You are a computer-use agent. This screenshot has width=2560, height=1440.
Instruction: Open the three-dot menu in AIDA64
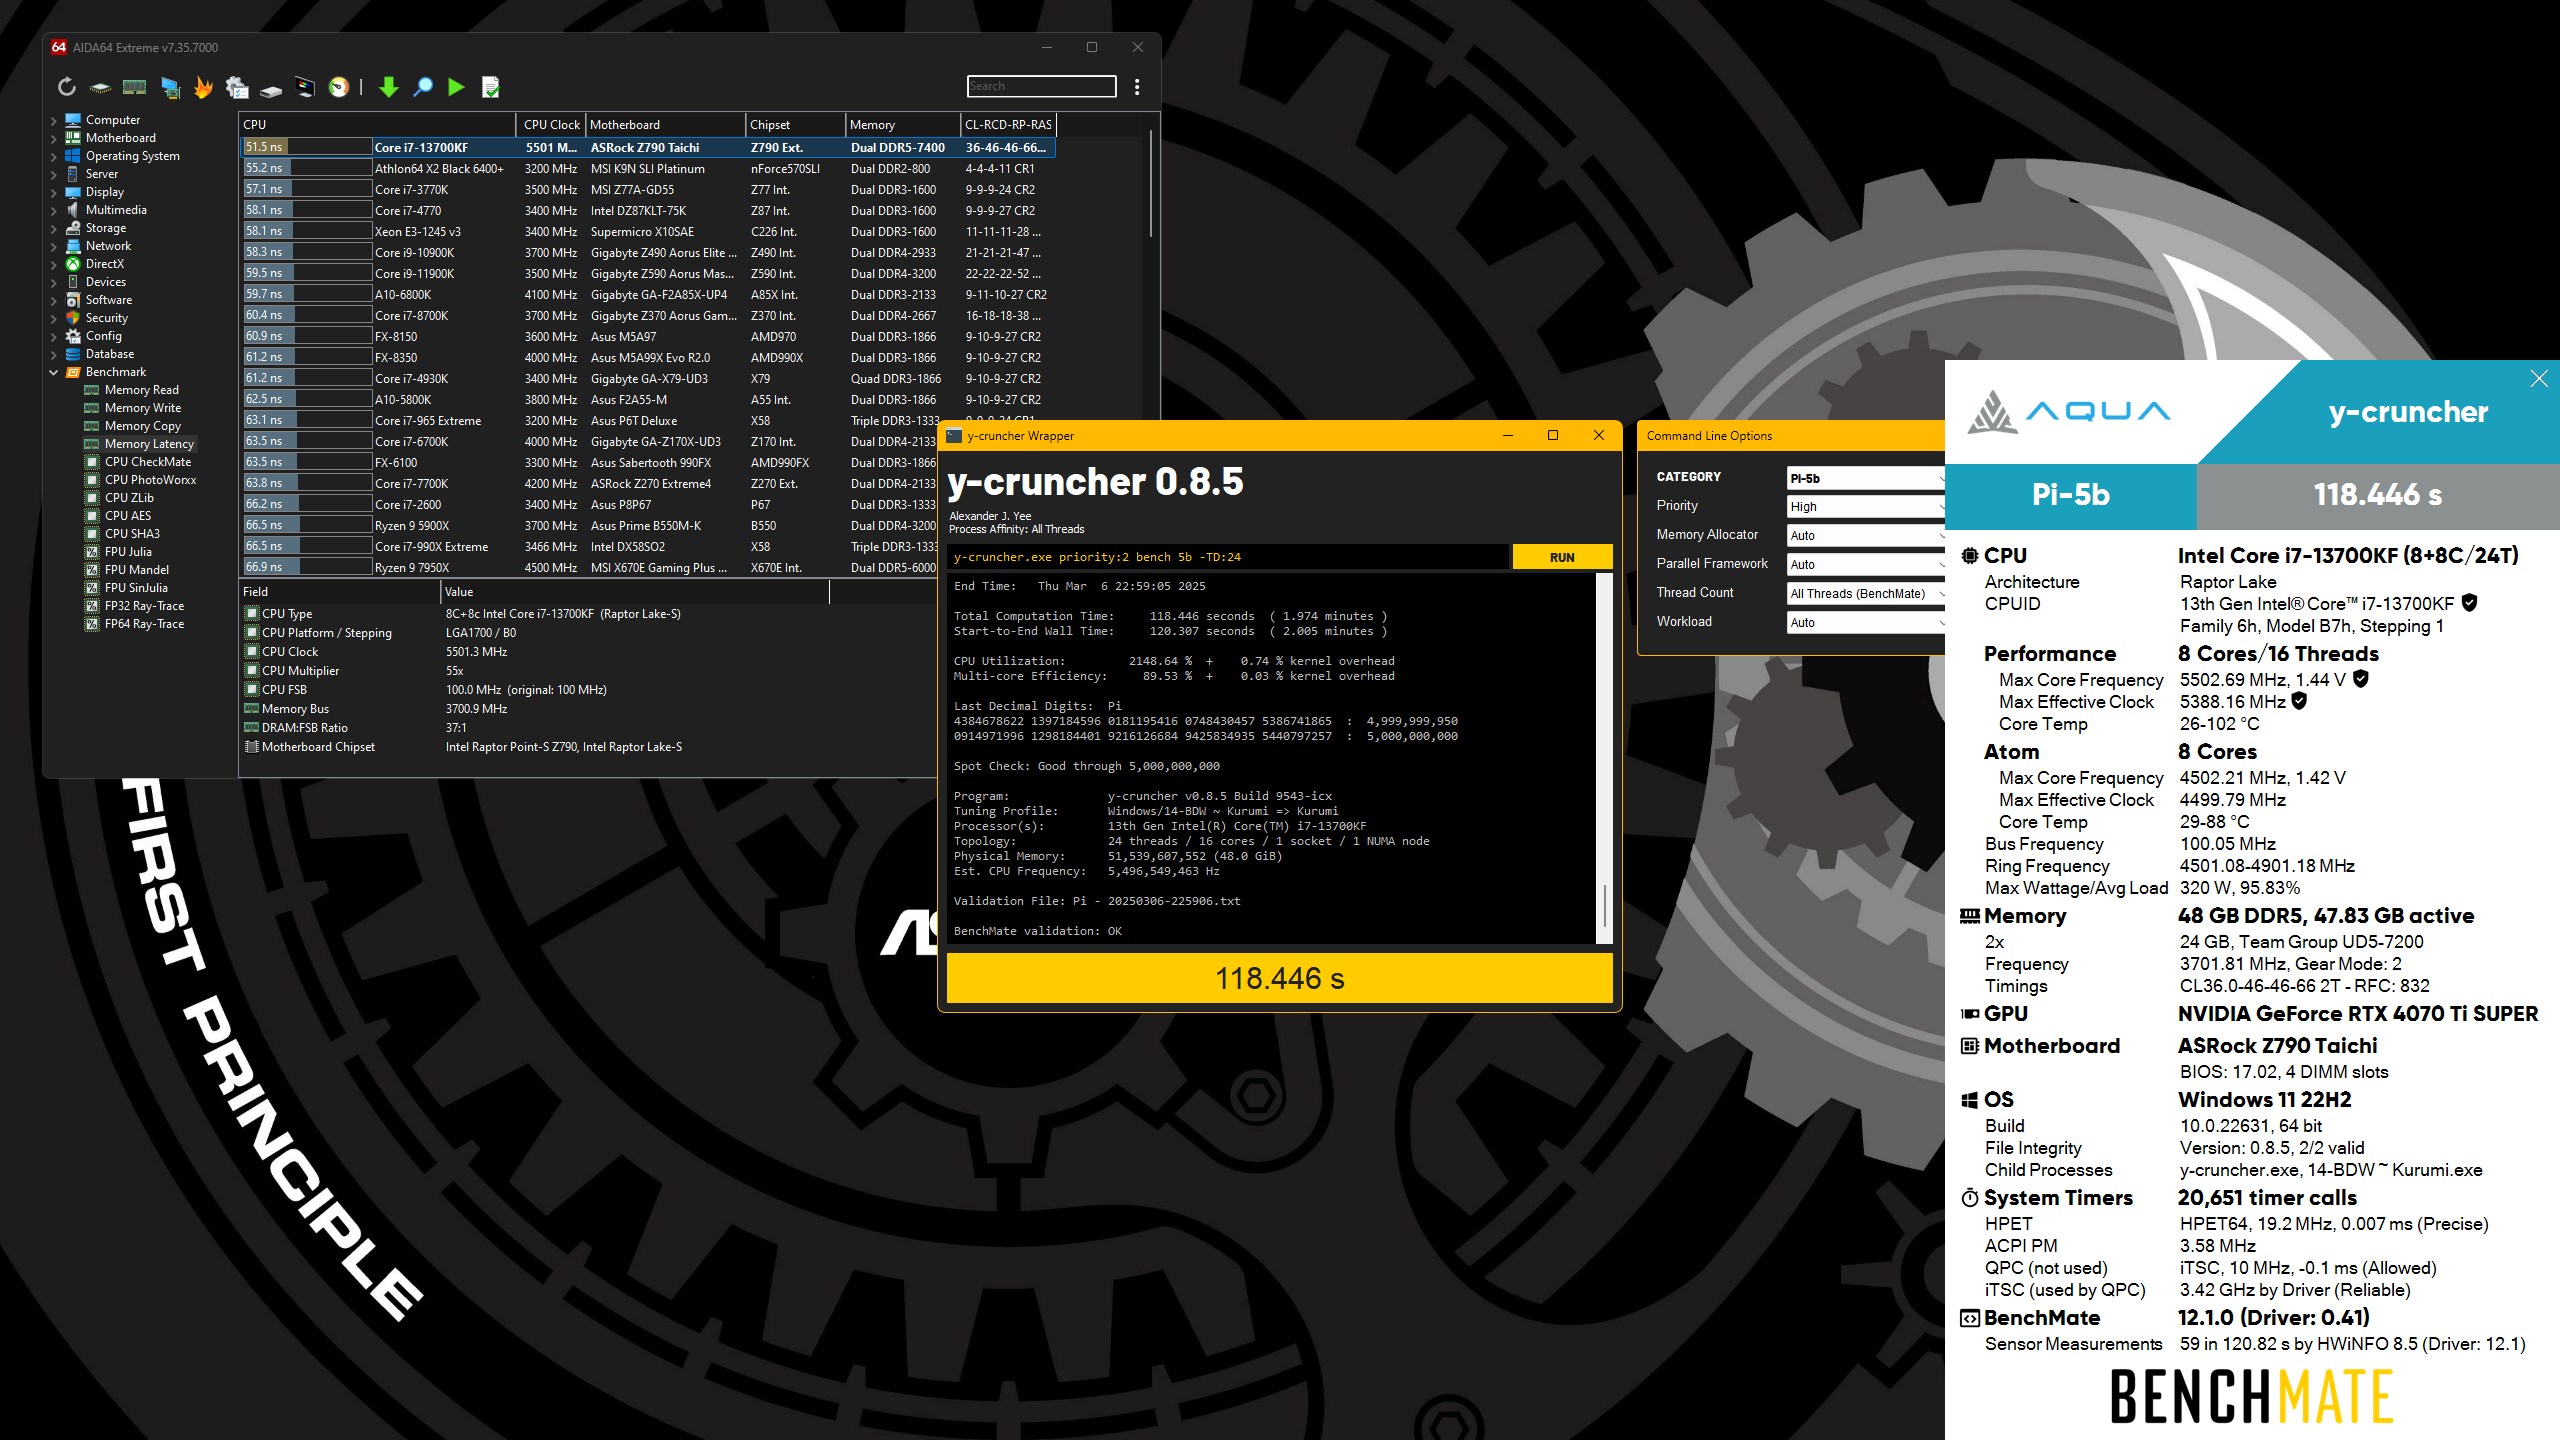(1137, 87)
